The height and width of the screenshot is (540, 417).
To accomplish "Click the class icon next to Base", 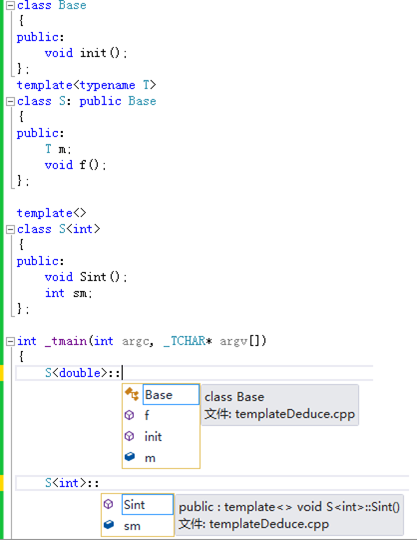I will [132, 394].
